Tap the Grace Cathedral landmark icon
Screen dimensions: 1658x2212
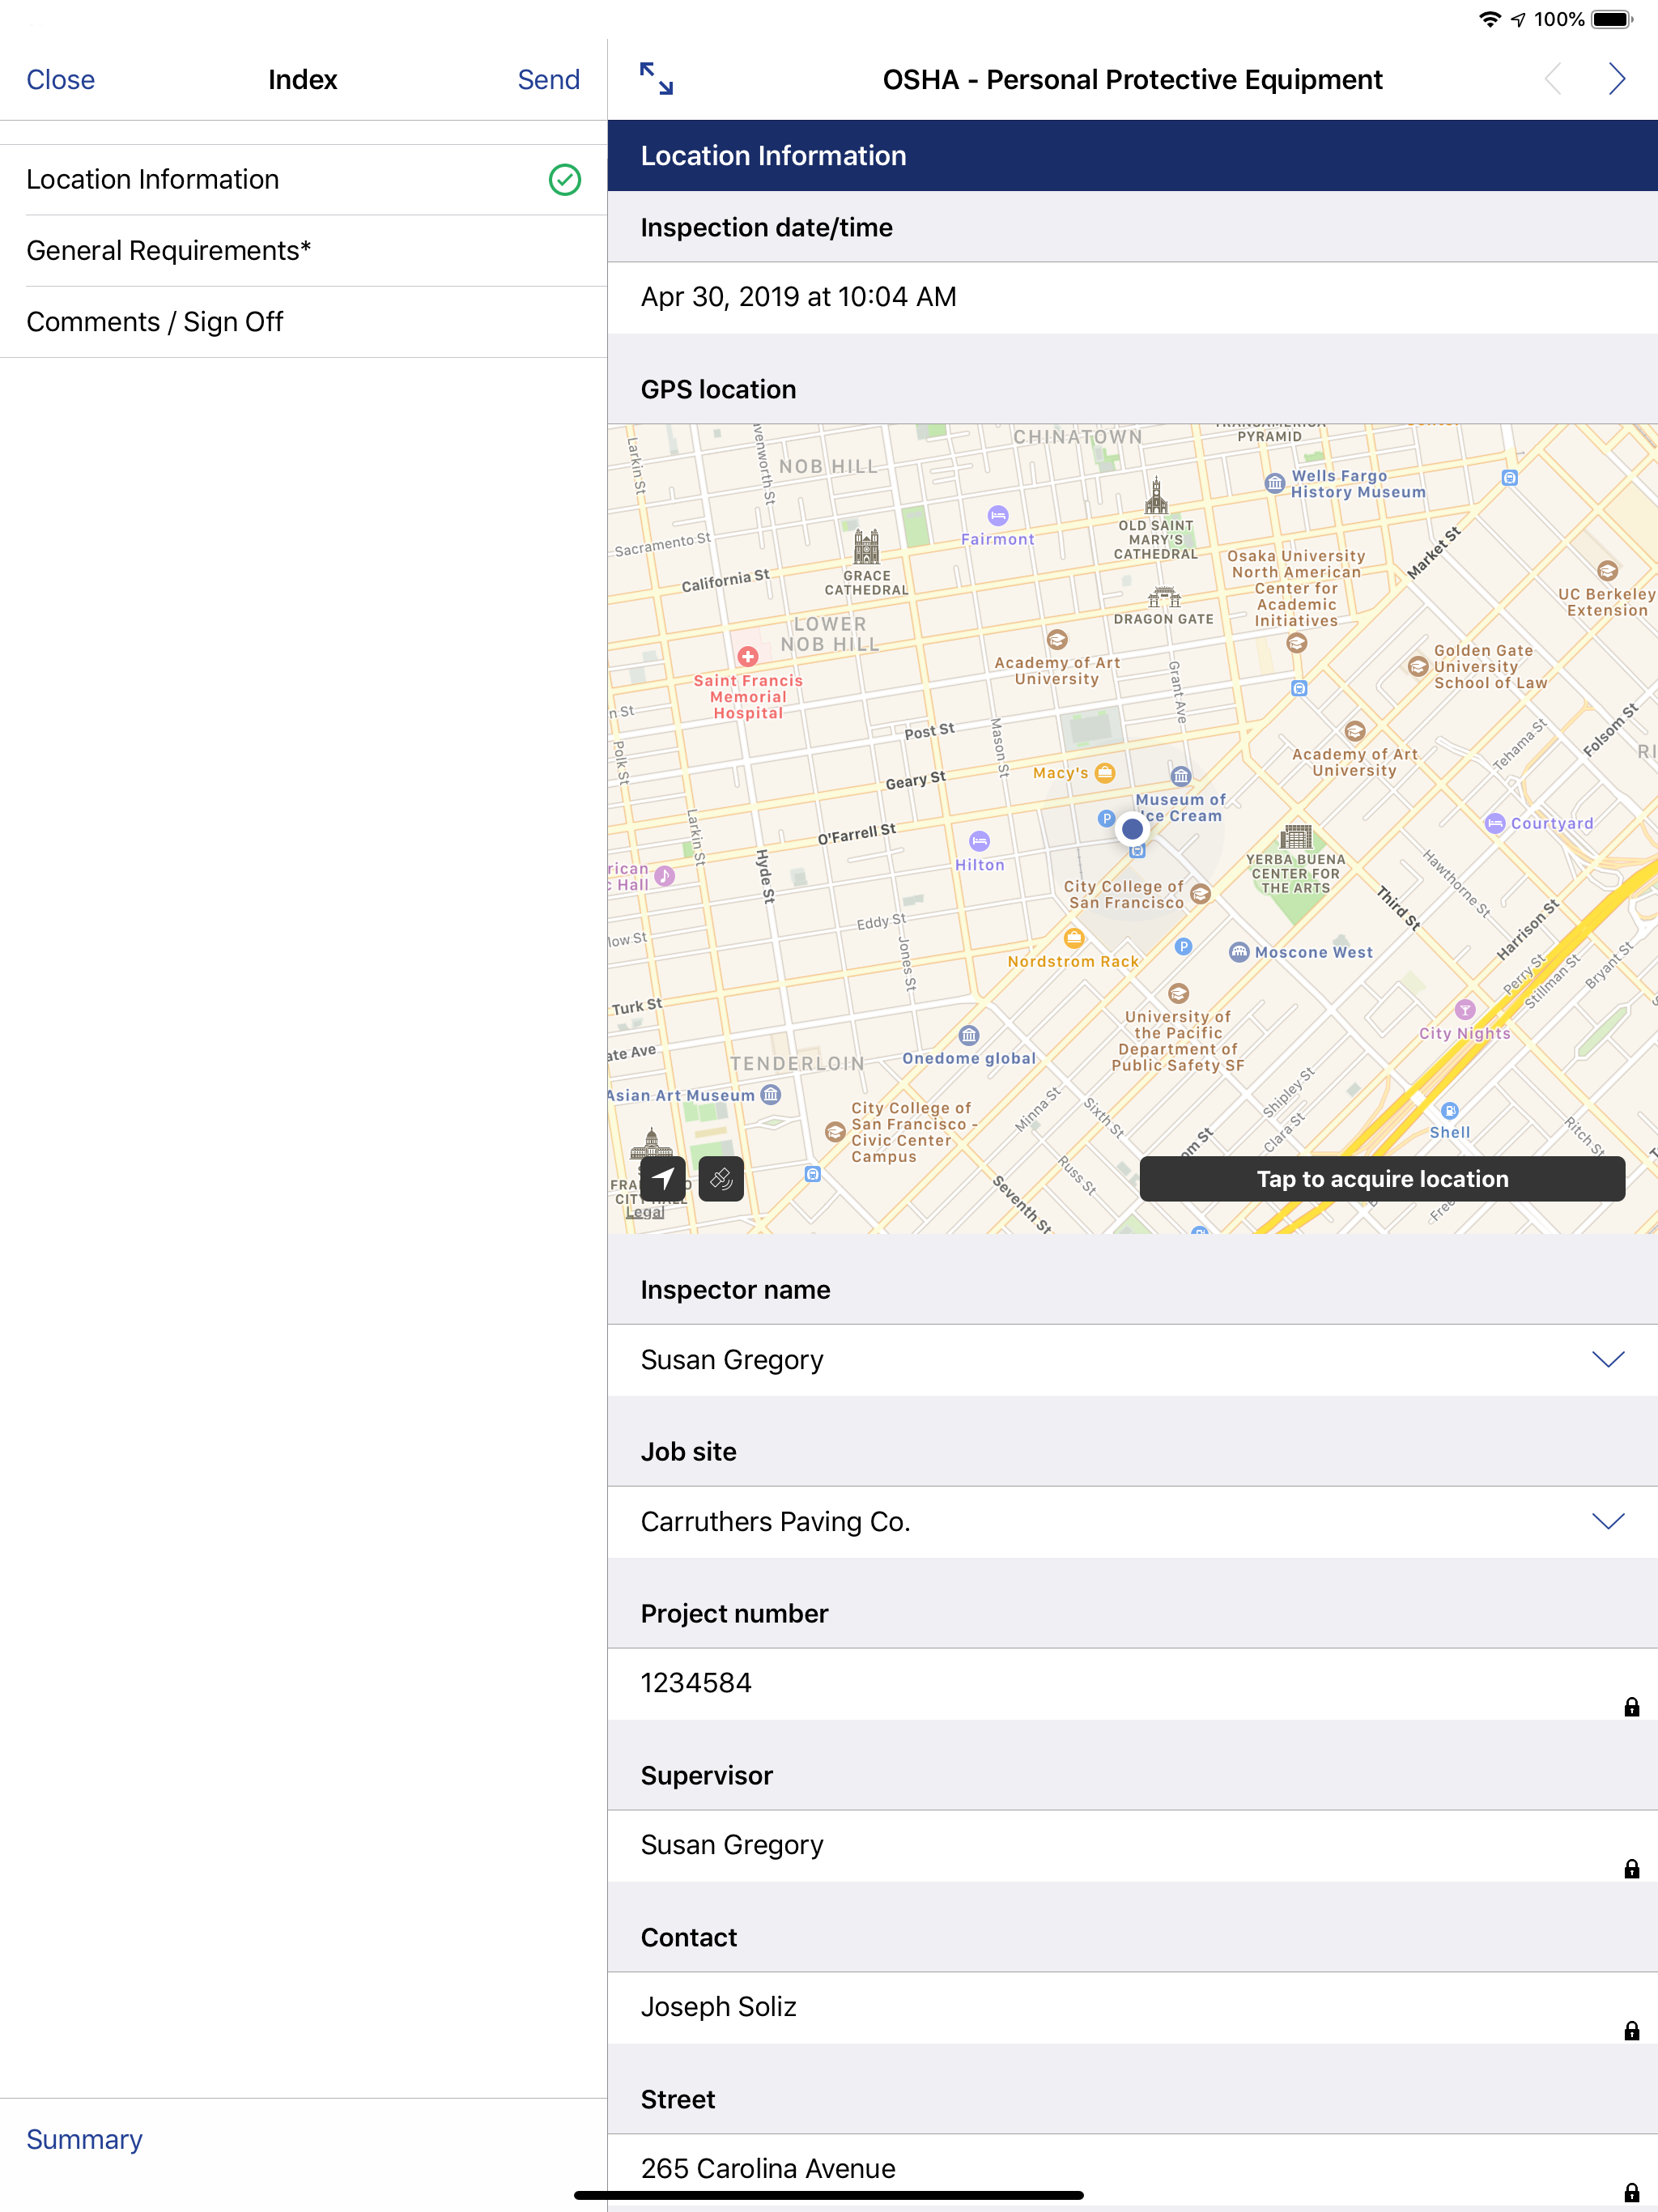[x=866, y=547]
